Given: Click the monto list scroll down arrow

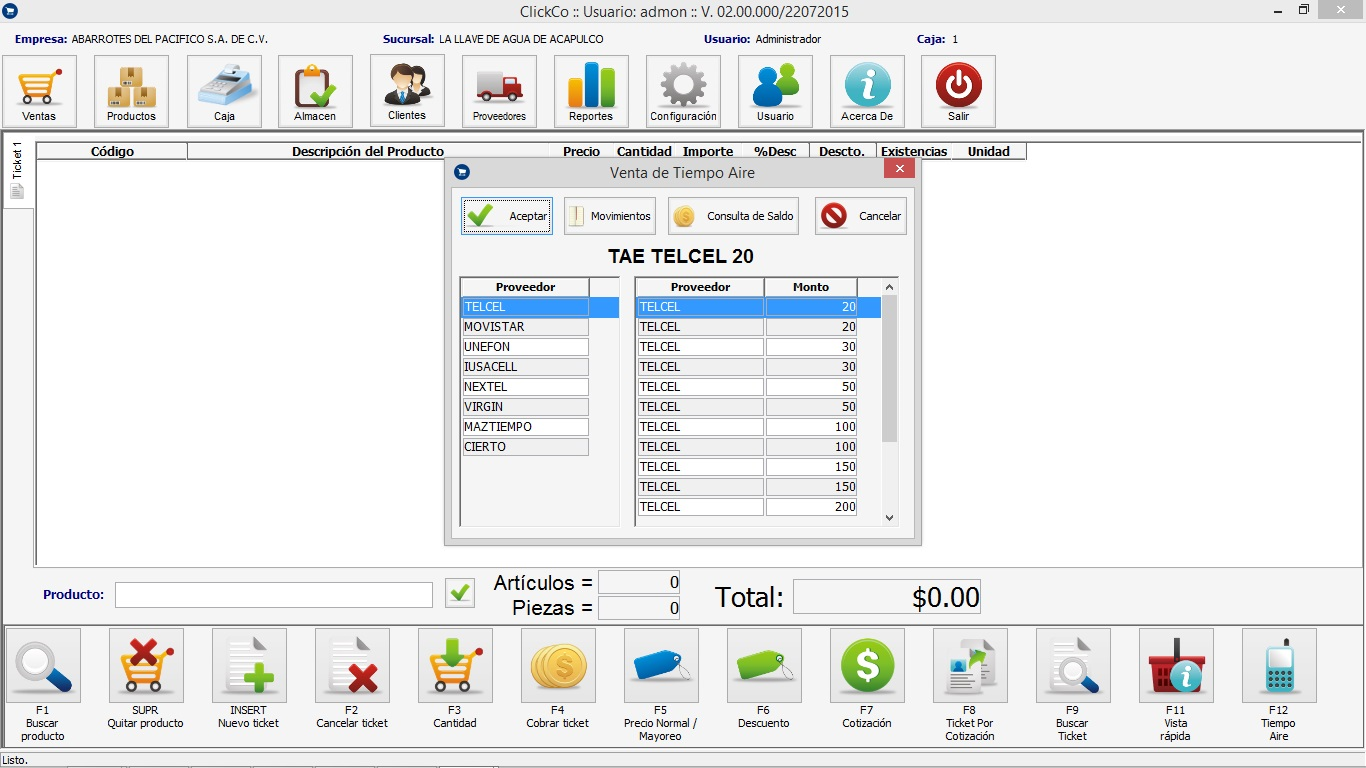Looking at the screenshot, I should (890, 518).
